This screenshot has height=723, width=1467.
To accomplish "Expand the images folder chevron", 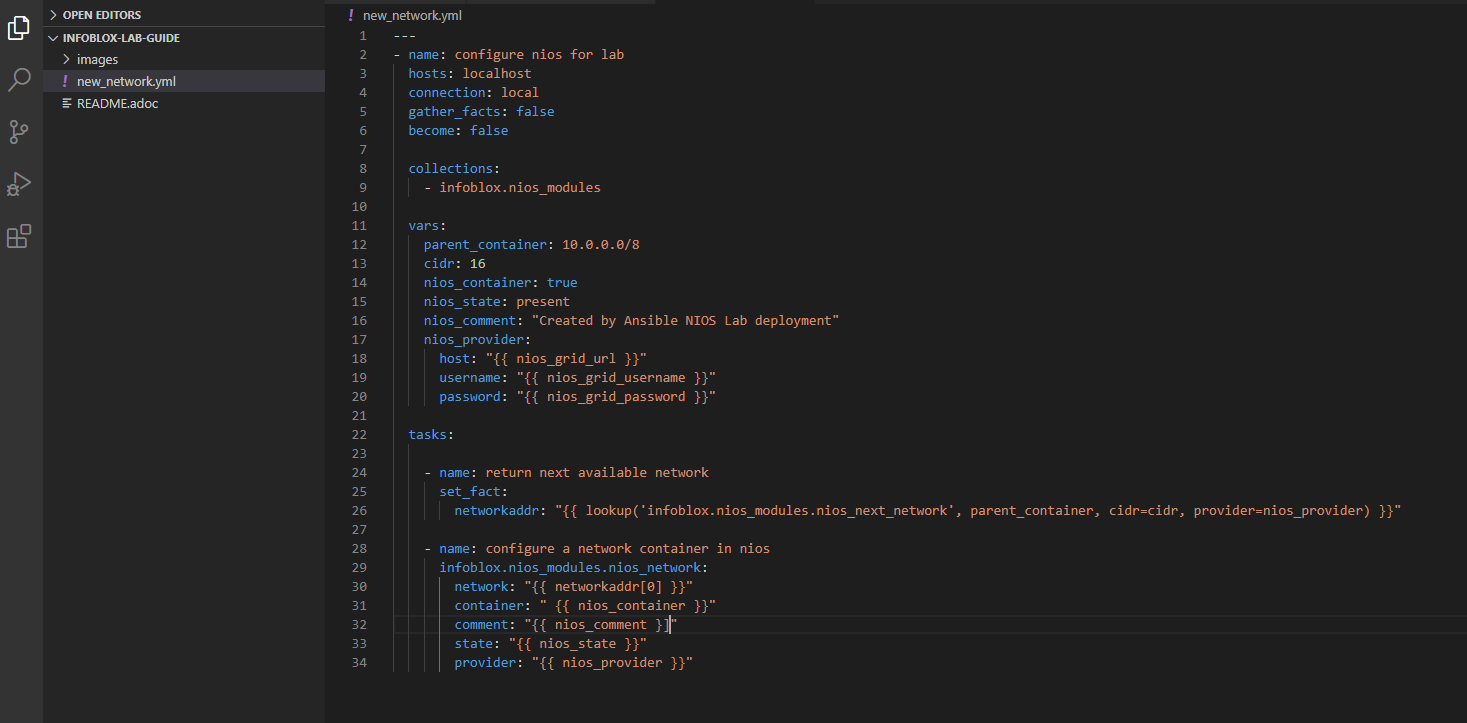I will point(66,60).
